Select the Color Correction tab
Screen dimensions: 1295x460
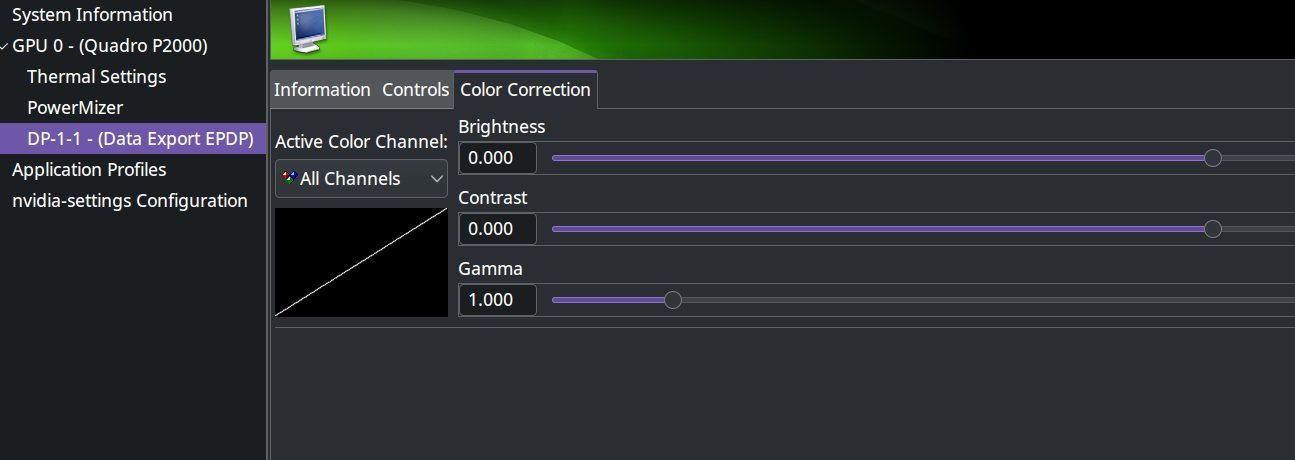[525, 89]
